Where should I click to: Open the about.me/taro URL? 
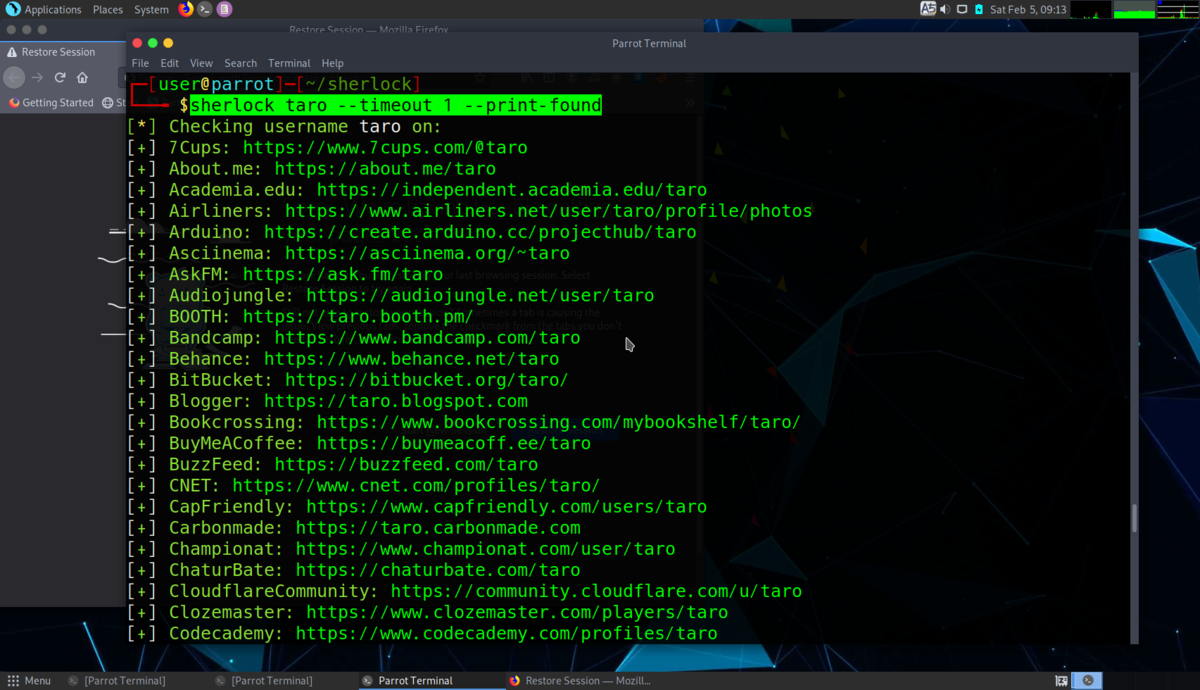(x=385, y=169)
